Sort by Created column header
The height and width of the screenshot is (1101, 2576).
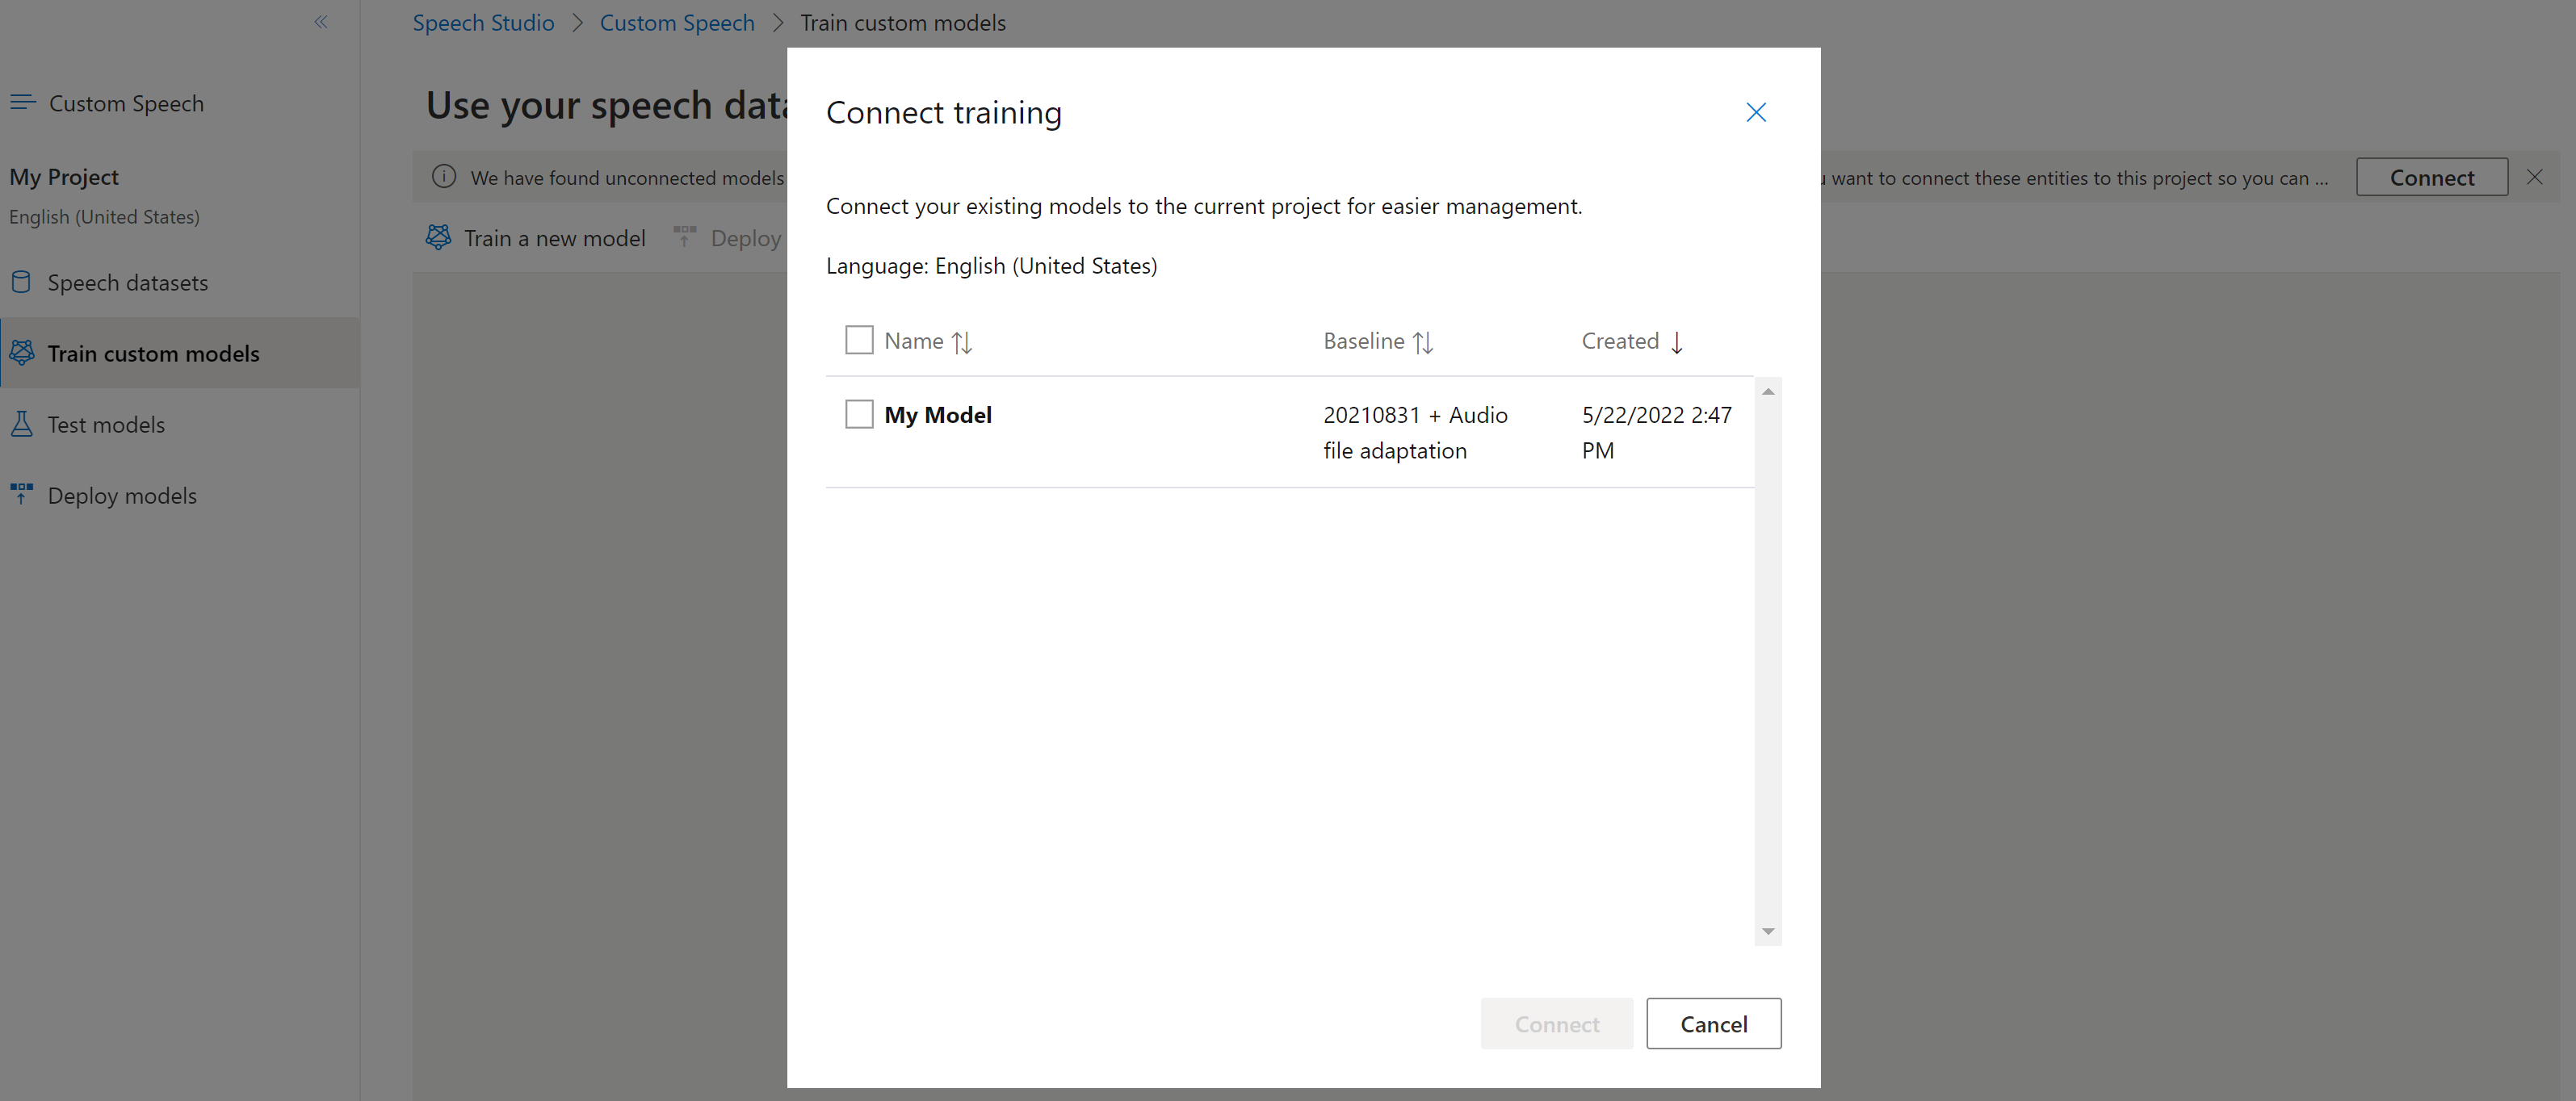click(x=1630, y=340)
